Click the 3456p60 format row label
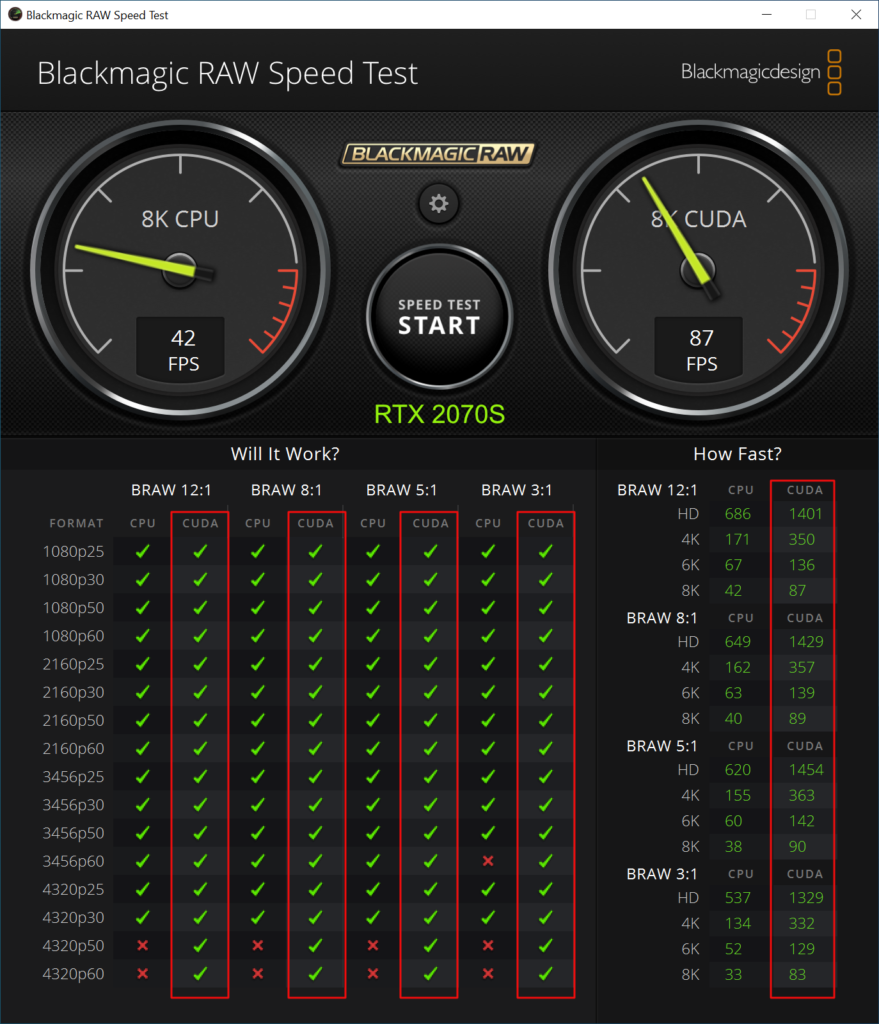 tap(73, 861)
